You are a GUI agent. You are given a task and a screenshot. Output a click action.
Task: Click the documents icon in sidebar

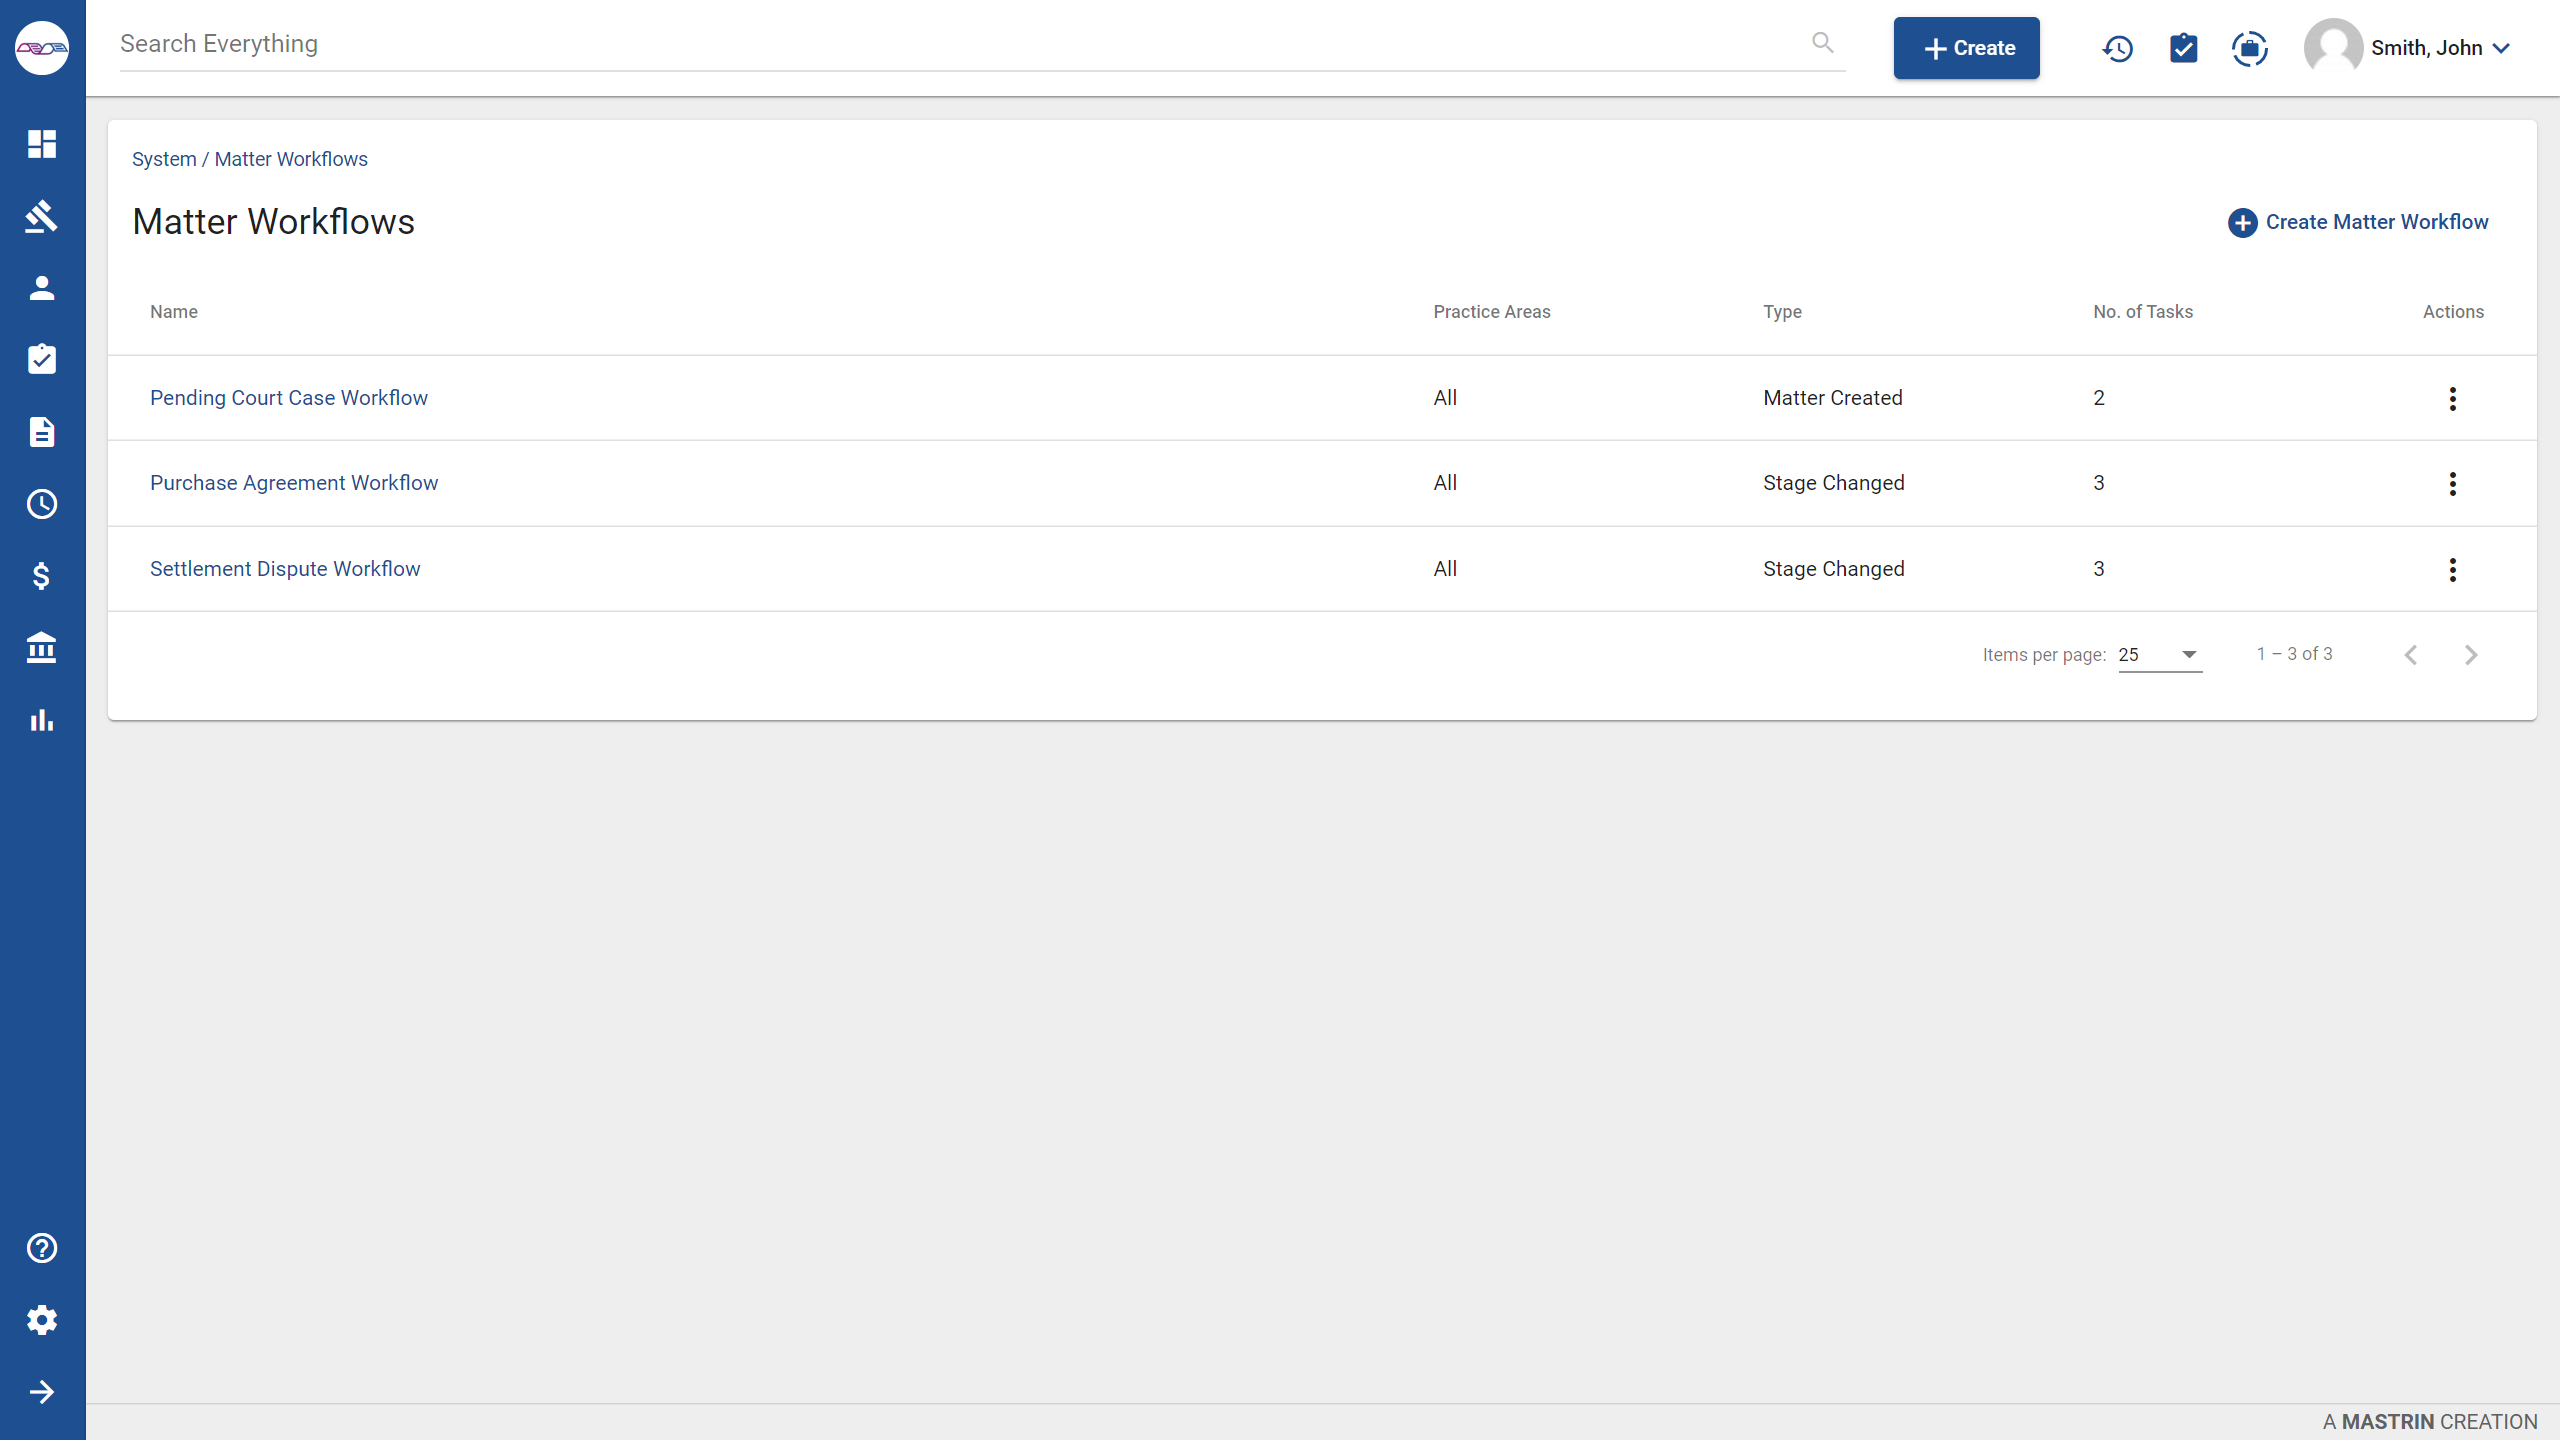click(42, 431)
